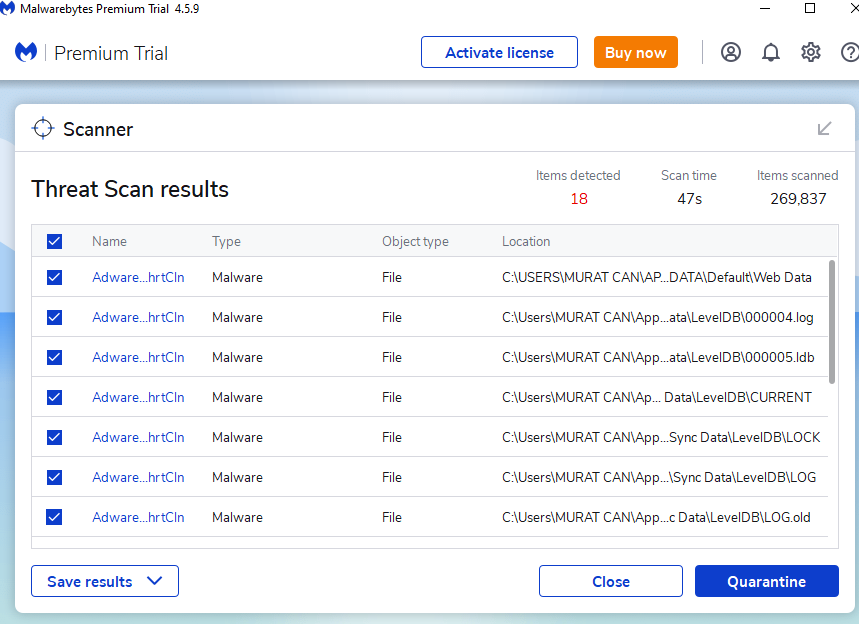Viewport: 859px width, 624px height.
Task: Click the Premium Trial header label
Action: tap(111, 53)
